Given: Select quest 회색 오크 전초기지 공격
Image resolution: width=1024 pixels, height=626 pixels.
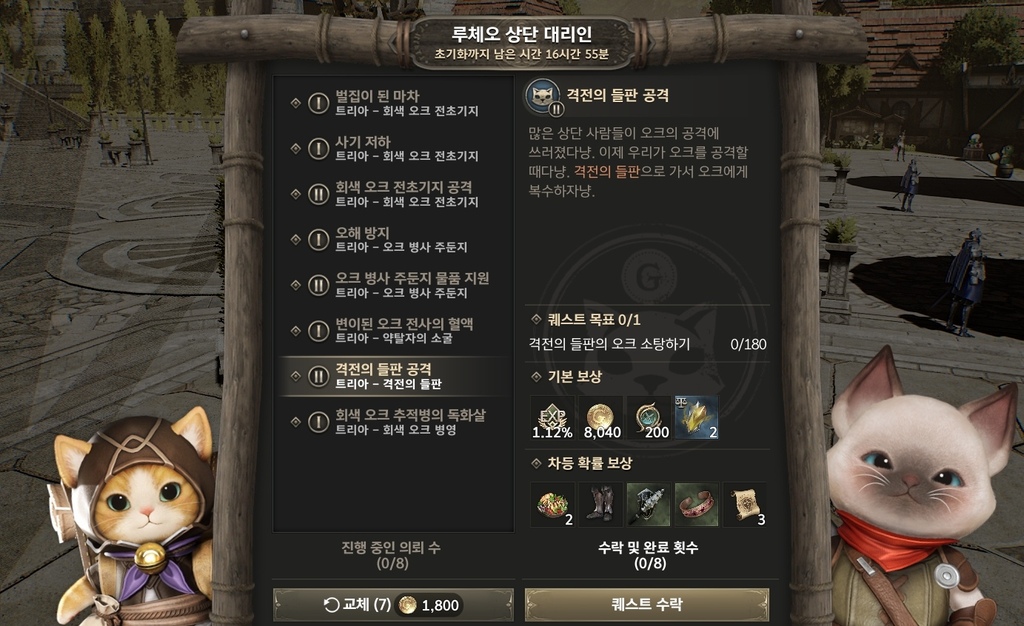Looking at the screenshot, I should click(392, 194).
